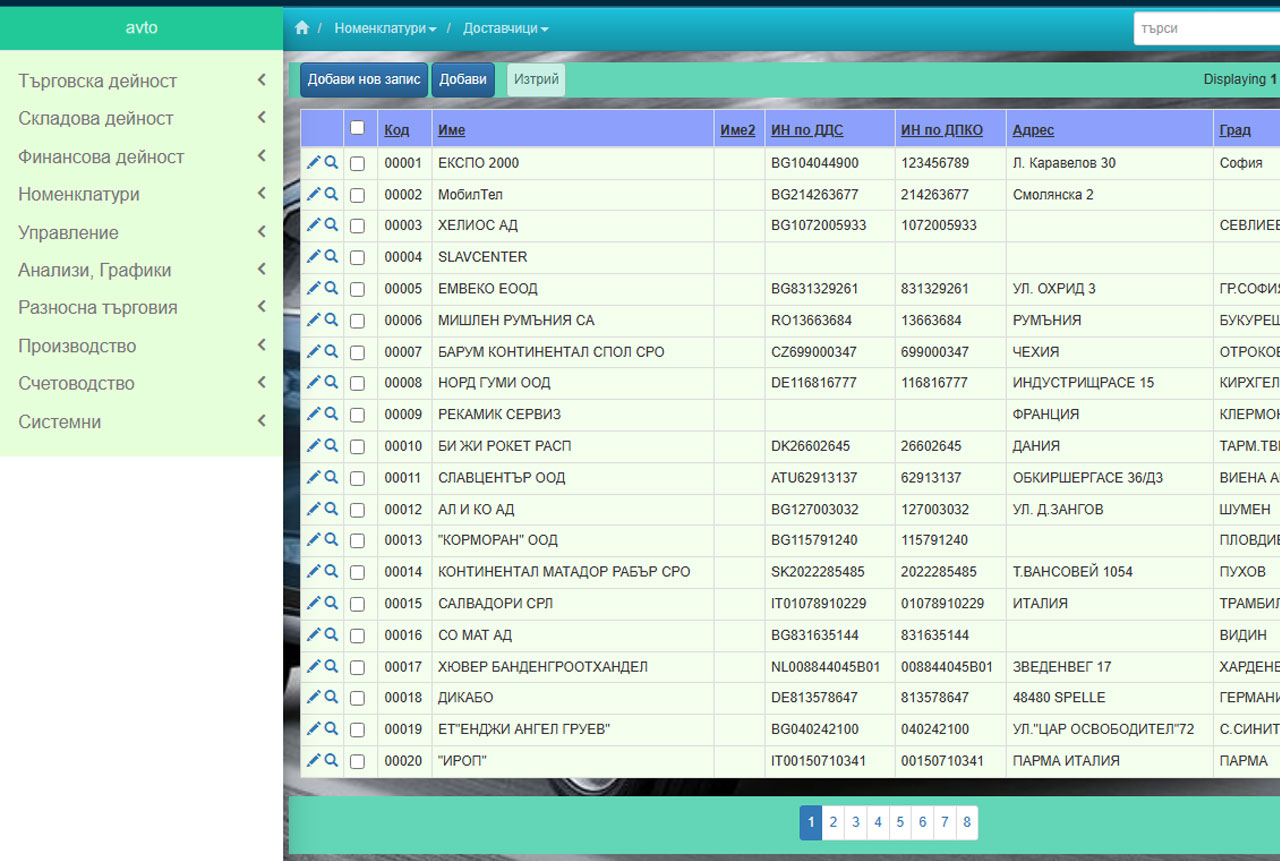Click the търси search field
This screenshot has width=1280, height=861.
tap(1205, 29)
